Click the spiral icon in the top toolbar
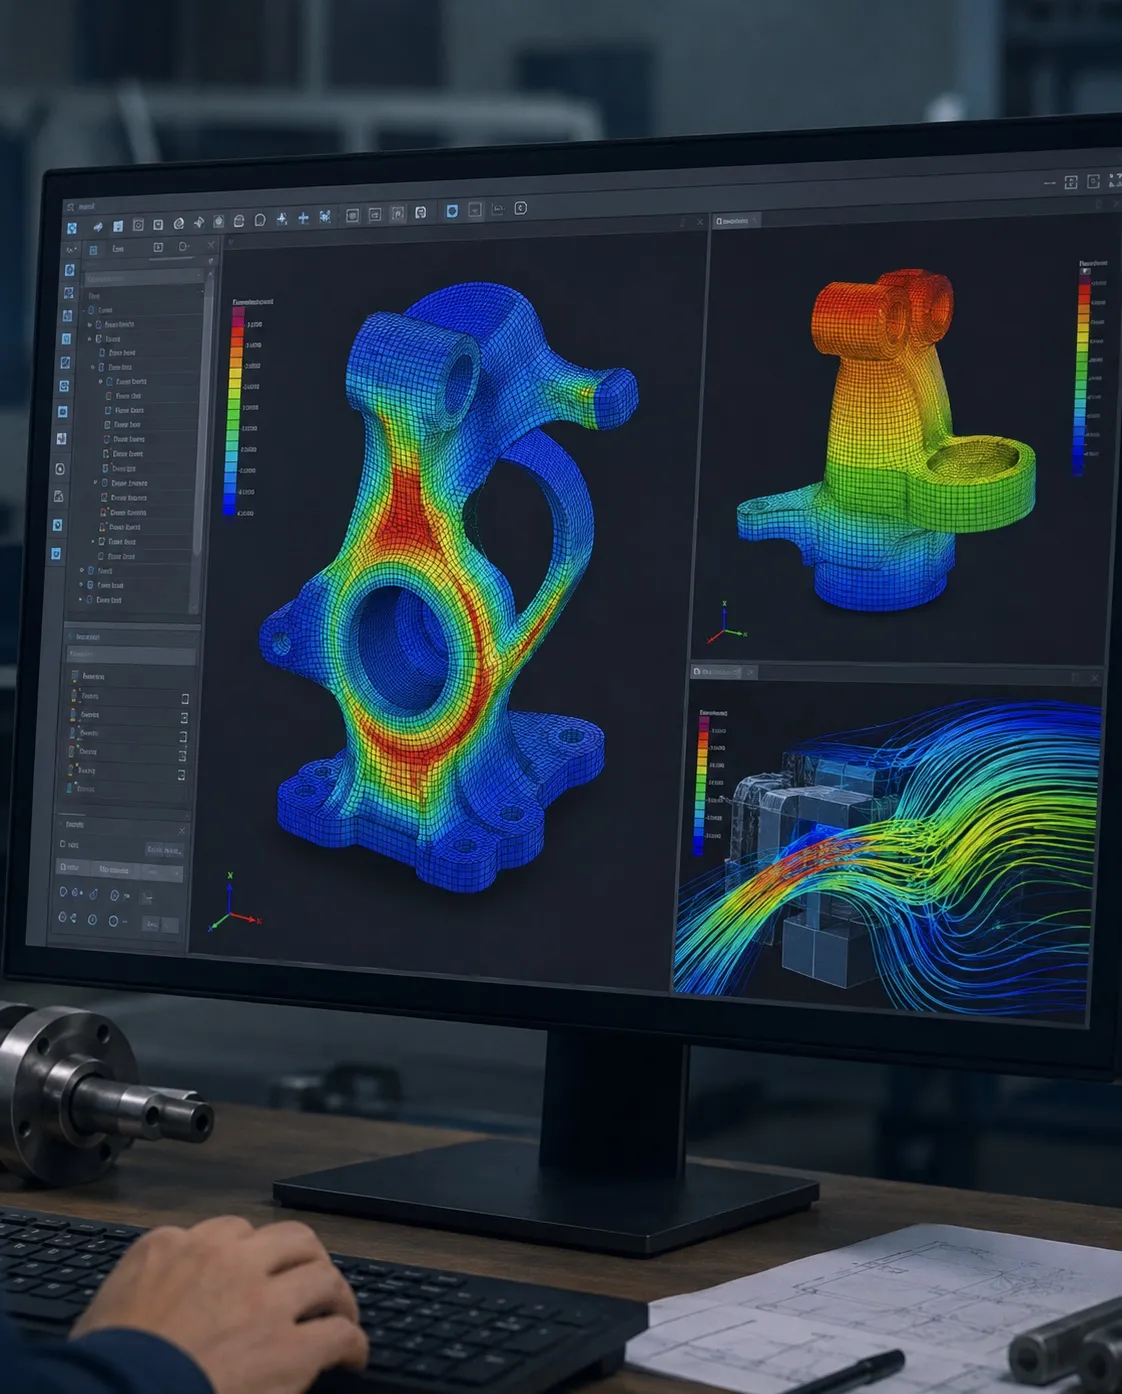This screenshot has width=1122, height=1394. point(178,223)
